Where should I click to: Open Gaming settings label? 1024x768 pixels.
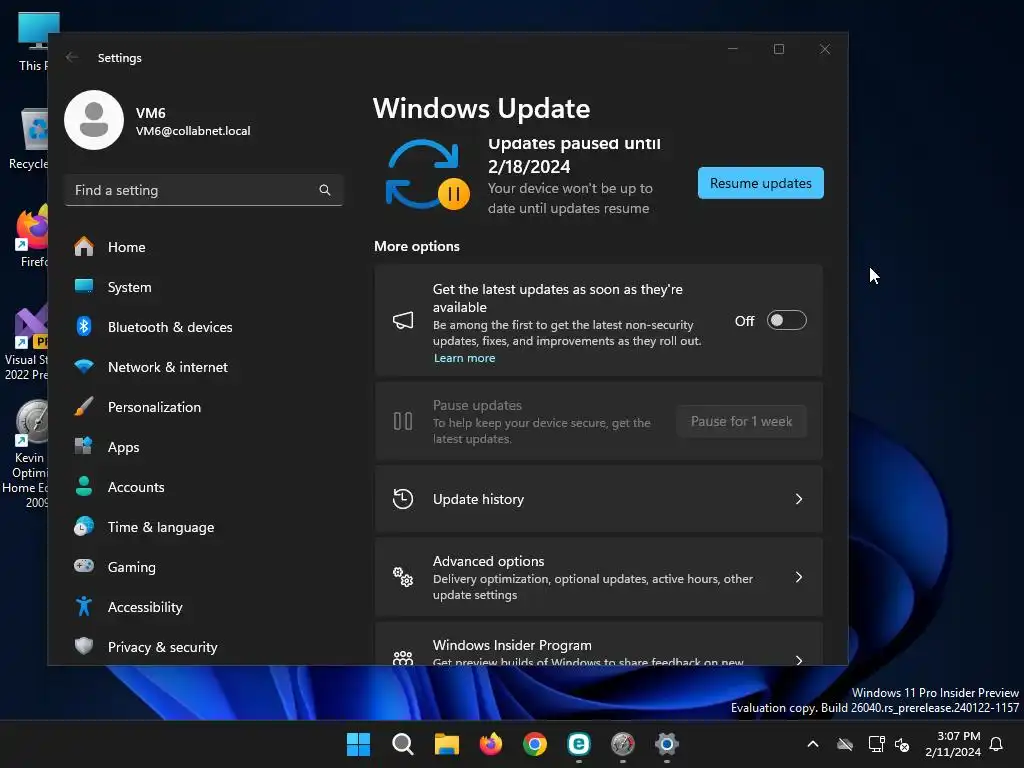point(131,567)
